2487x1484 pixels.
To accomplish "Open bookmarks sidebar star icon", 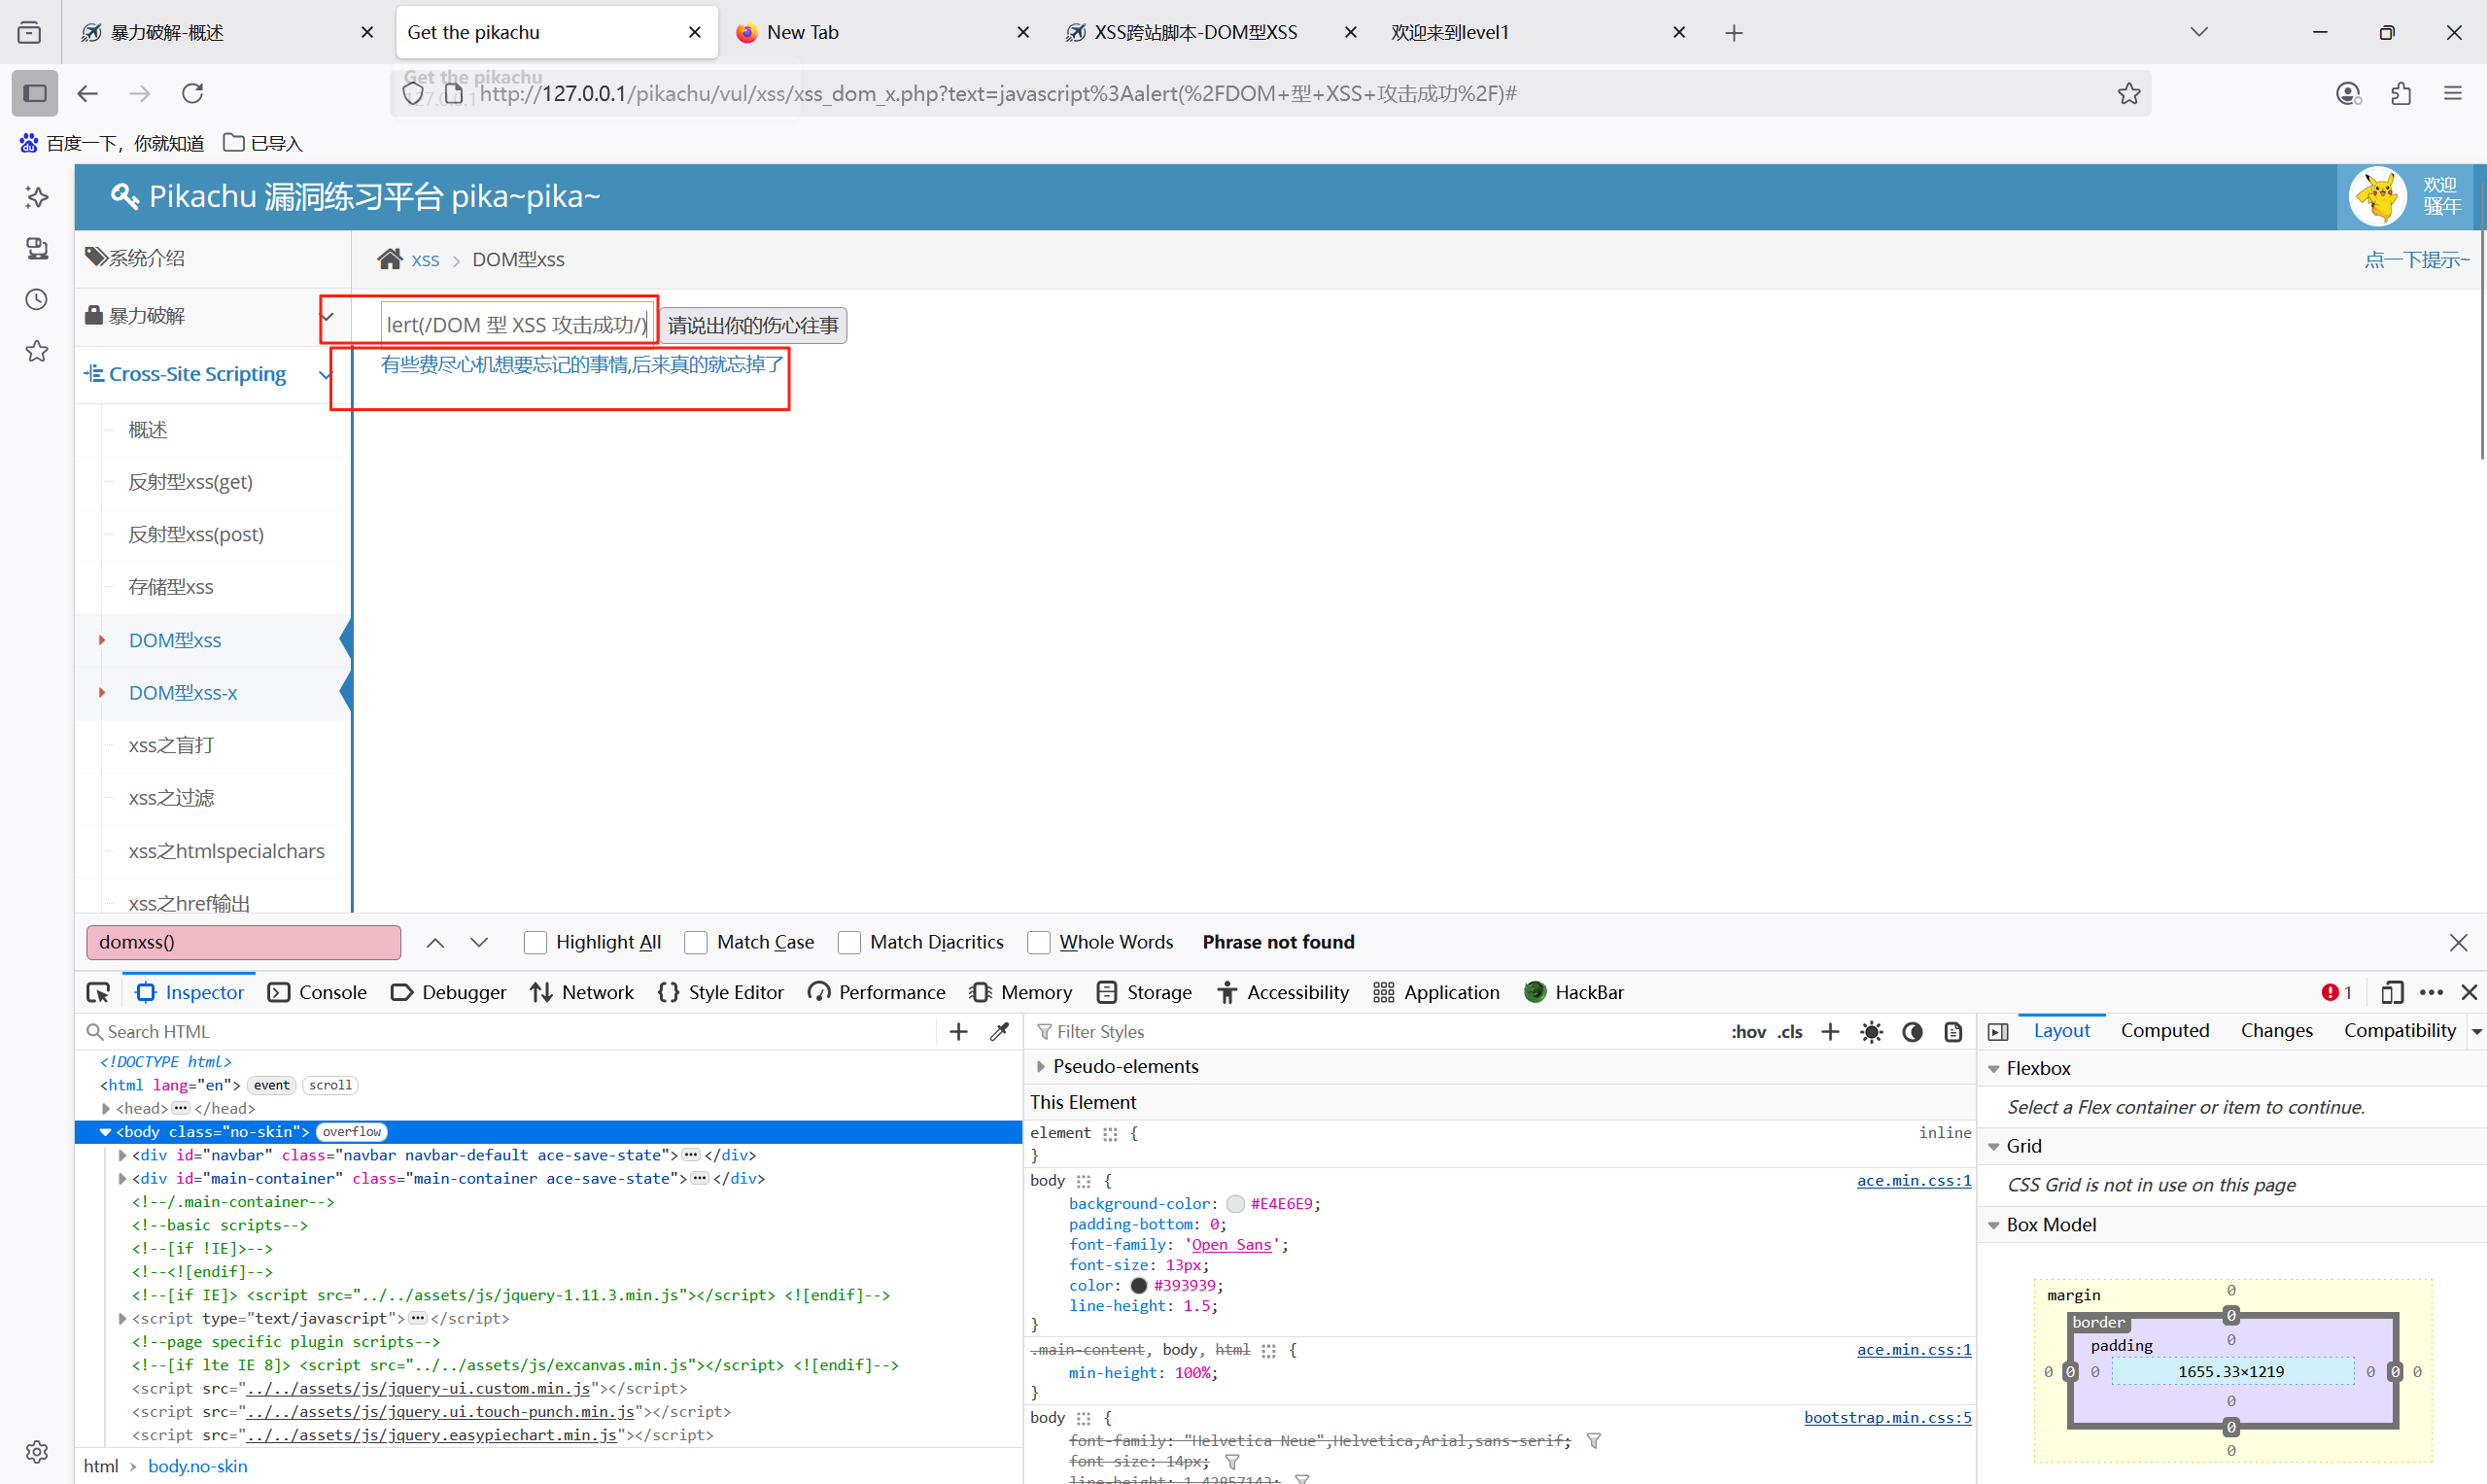I will pyautogui.click(x=37, y=351).
